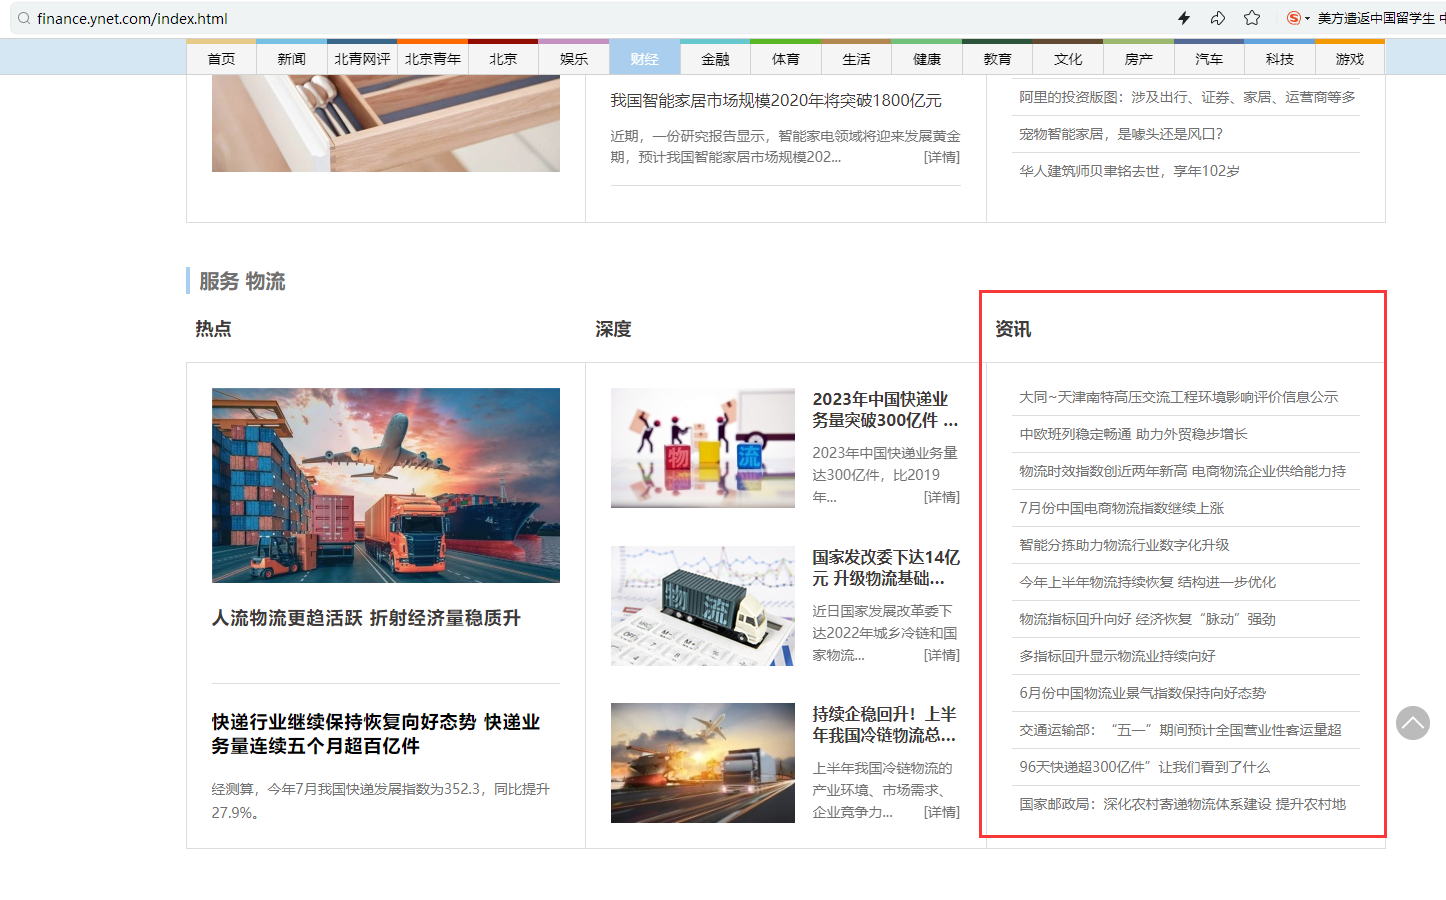
Task: Click the 服务 物流 section heading
Action: coord(242,281)
